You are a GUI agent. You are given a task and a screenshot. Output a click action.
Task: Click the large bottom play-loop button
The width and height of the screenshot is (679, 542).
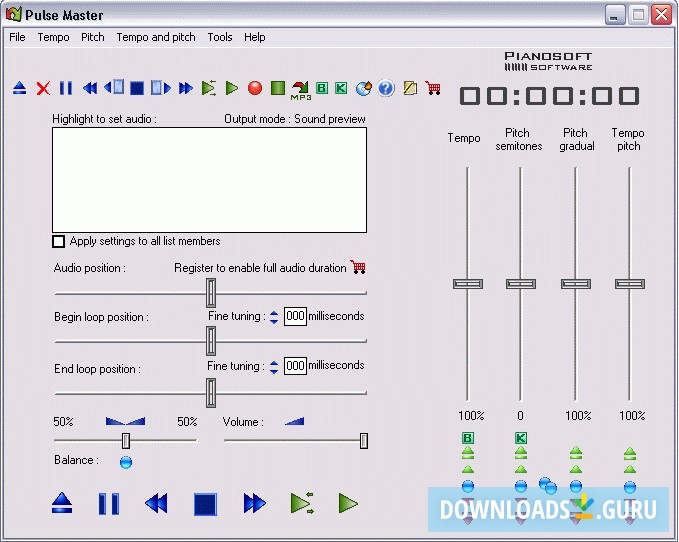point(302,503)
